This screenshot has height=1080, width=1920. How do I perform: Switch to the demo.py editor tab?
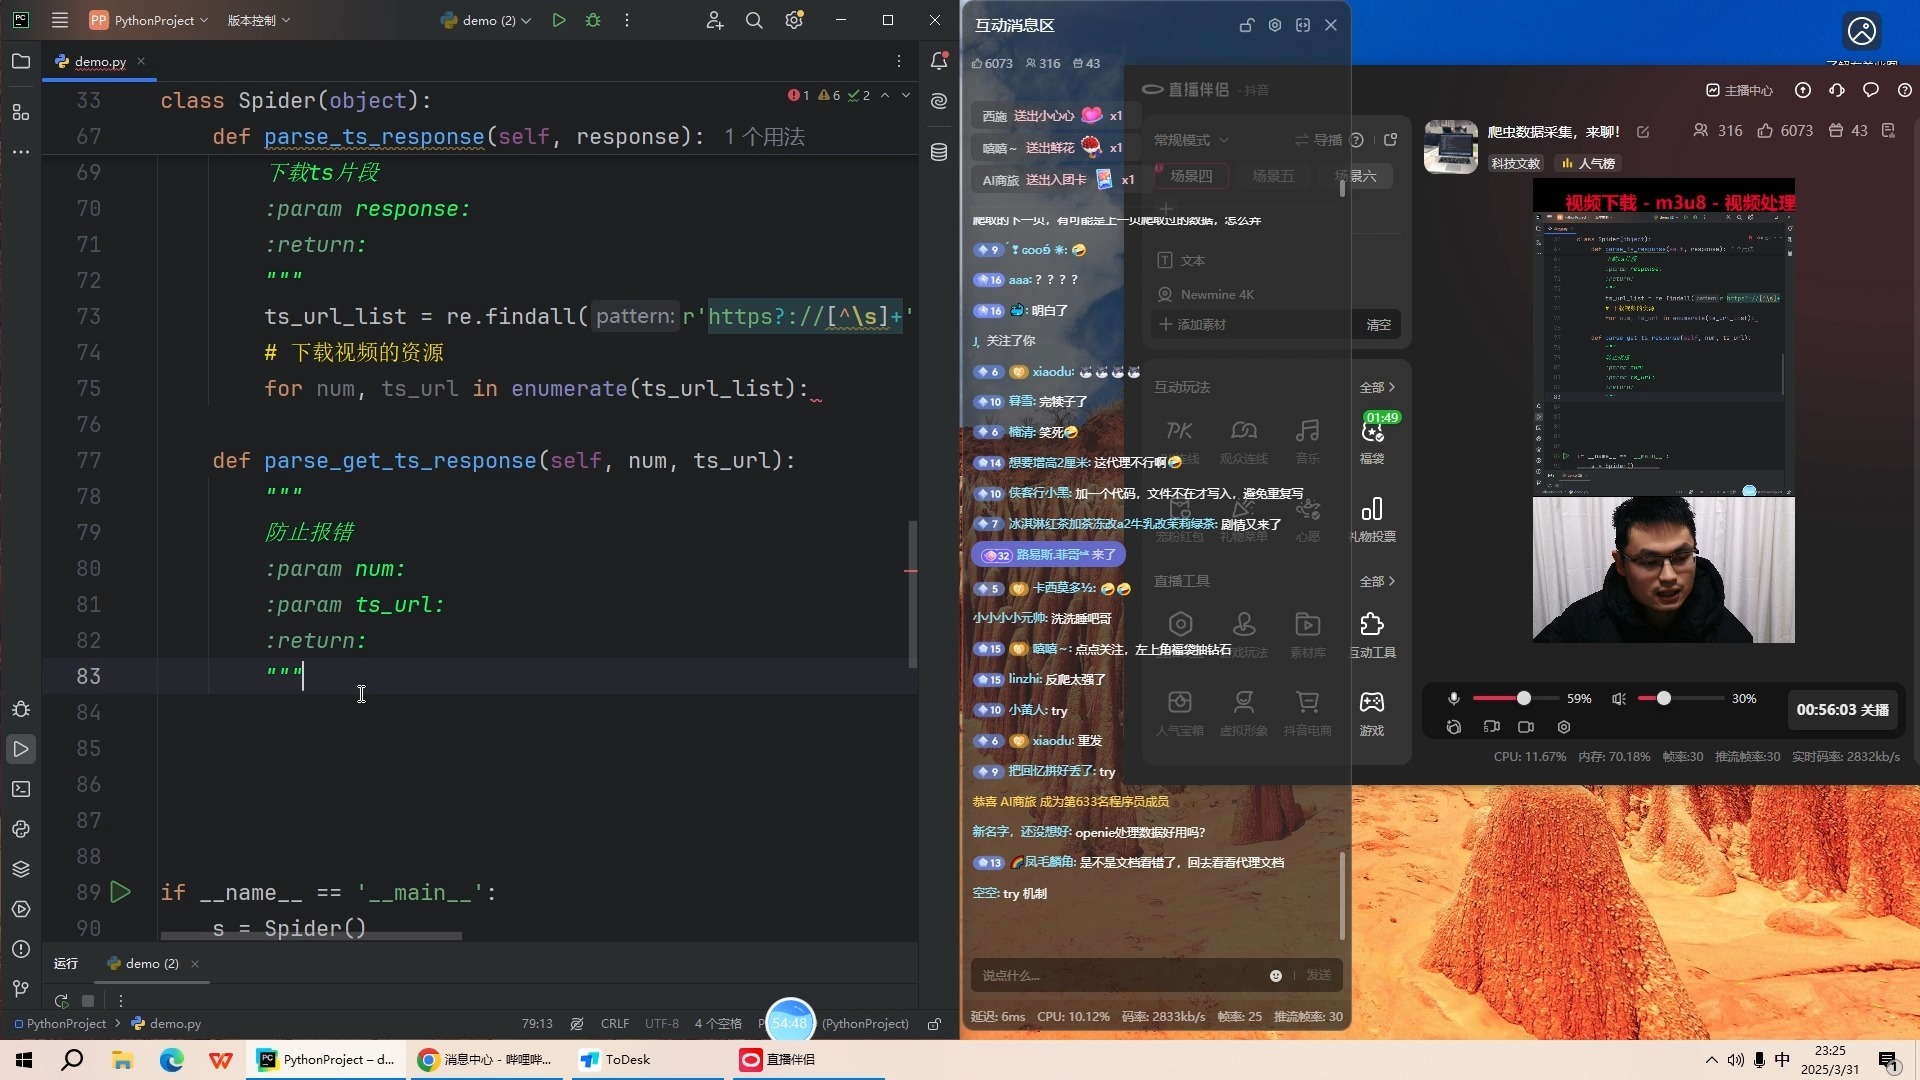click(99, 61)
